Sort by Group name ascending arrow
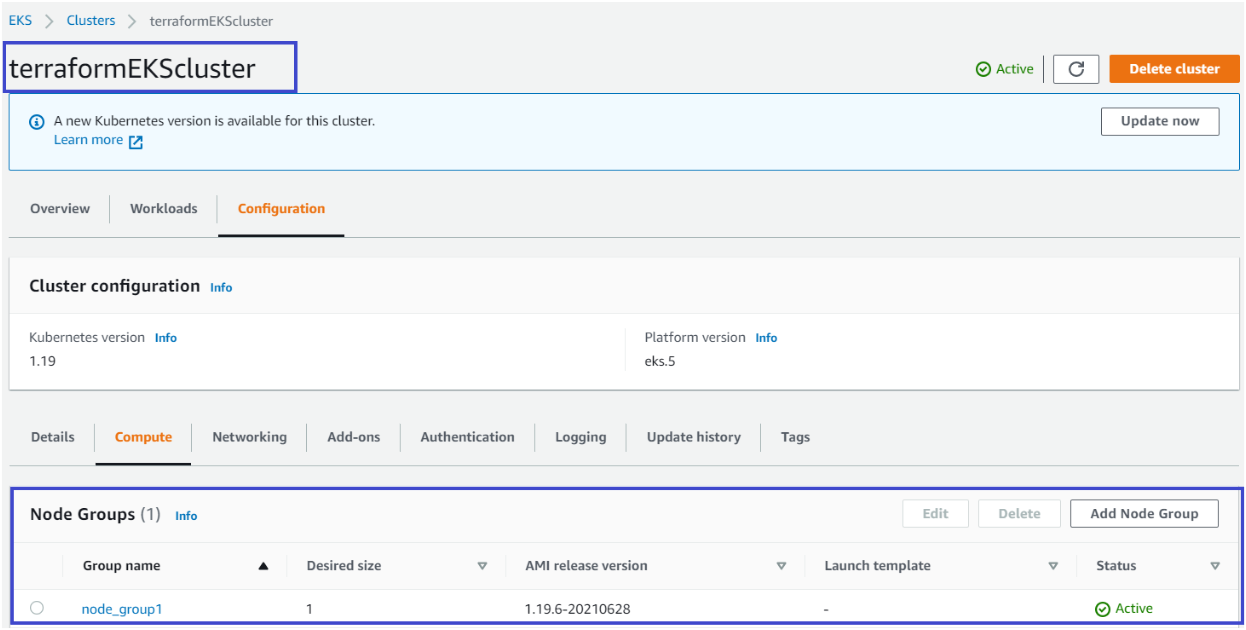 263,566
